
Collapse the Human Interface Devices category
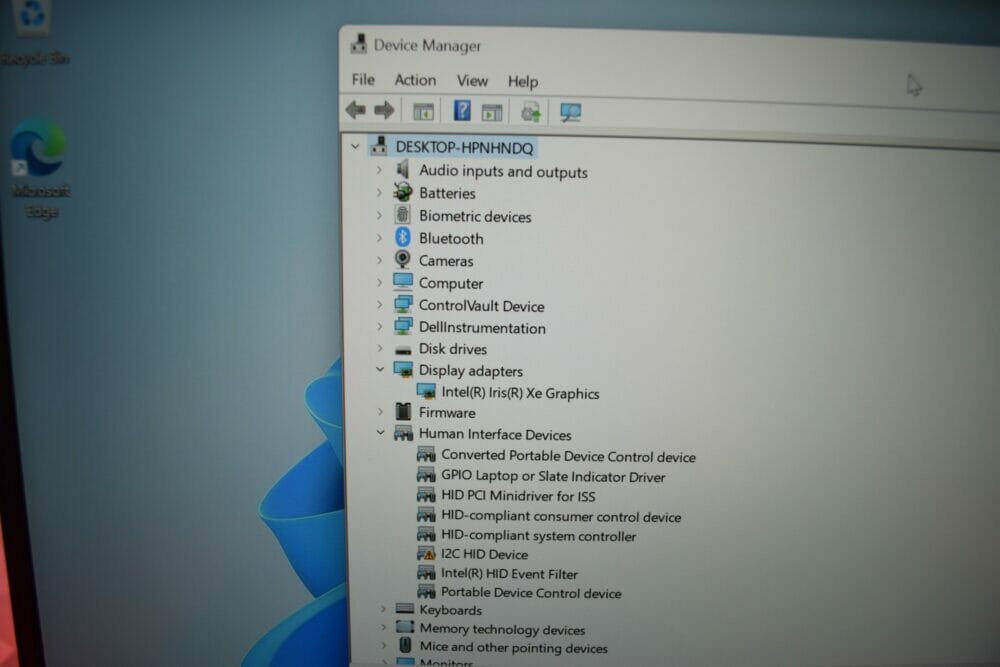pos(380,432)
